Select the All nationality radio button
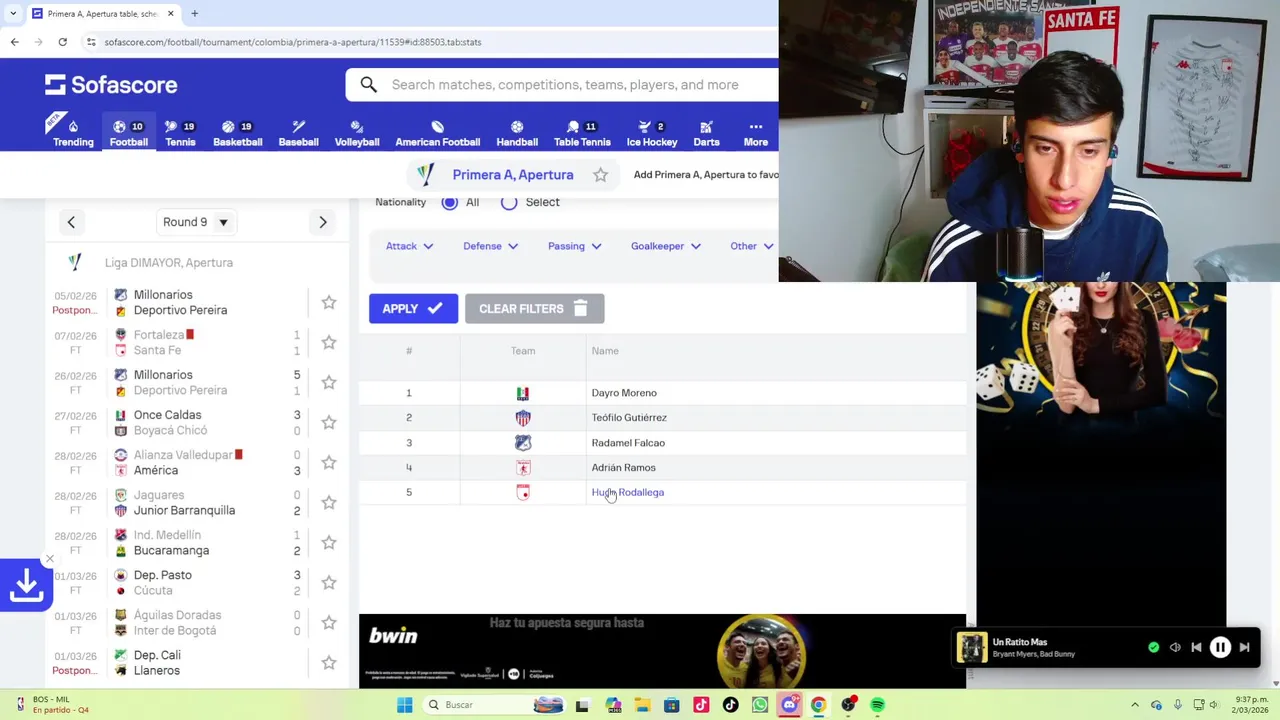 click(x=450, y=202)
